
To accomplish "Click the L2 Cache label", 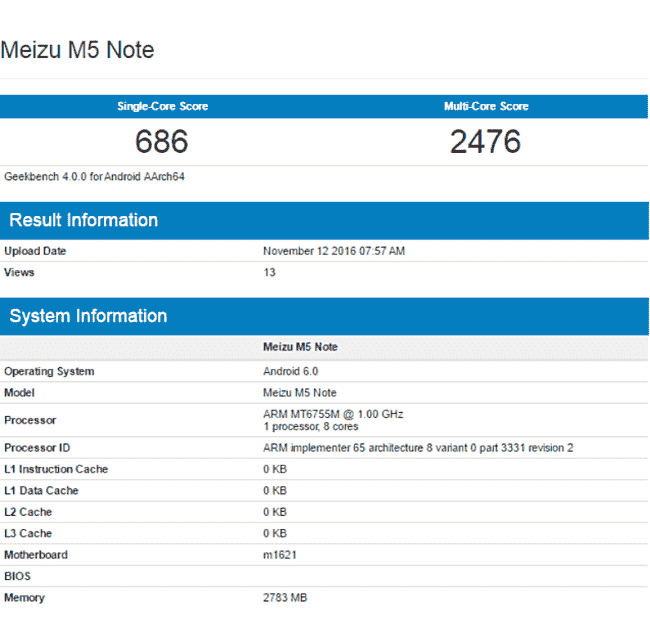I will tap(28, 512).
